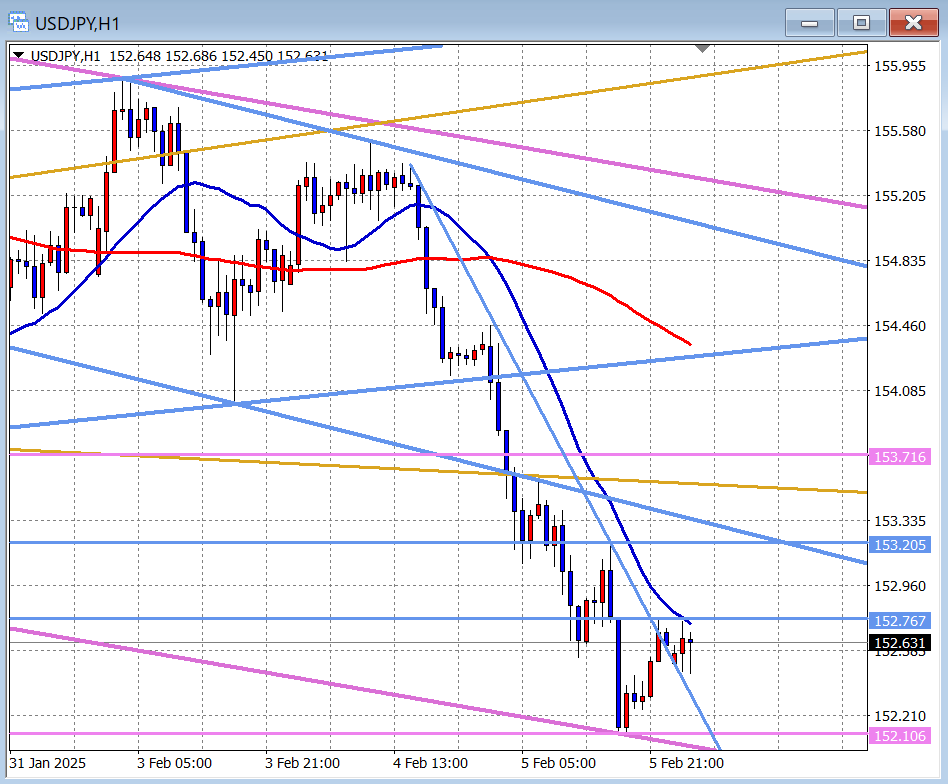Click the 3 Feb 05:00 time axis label

pos(173,763)
